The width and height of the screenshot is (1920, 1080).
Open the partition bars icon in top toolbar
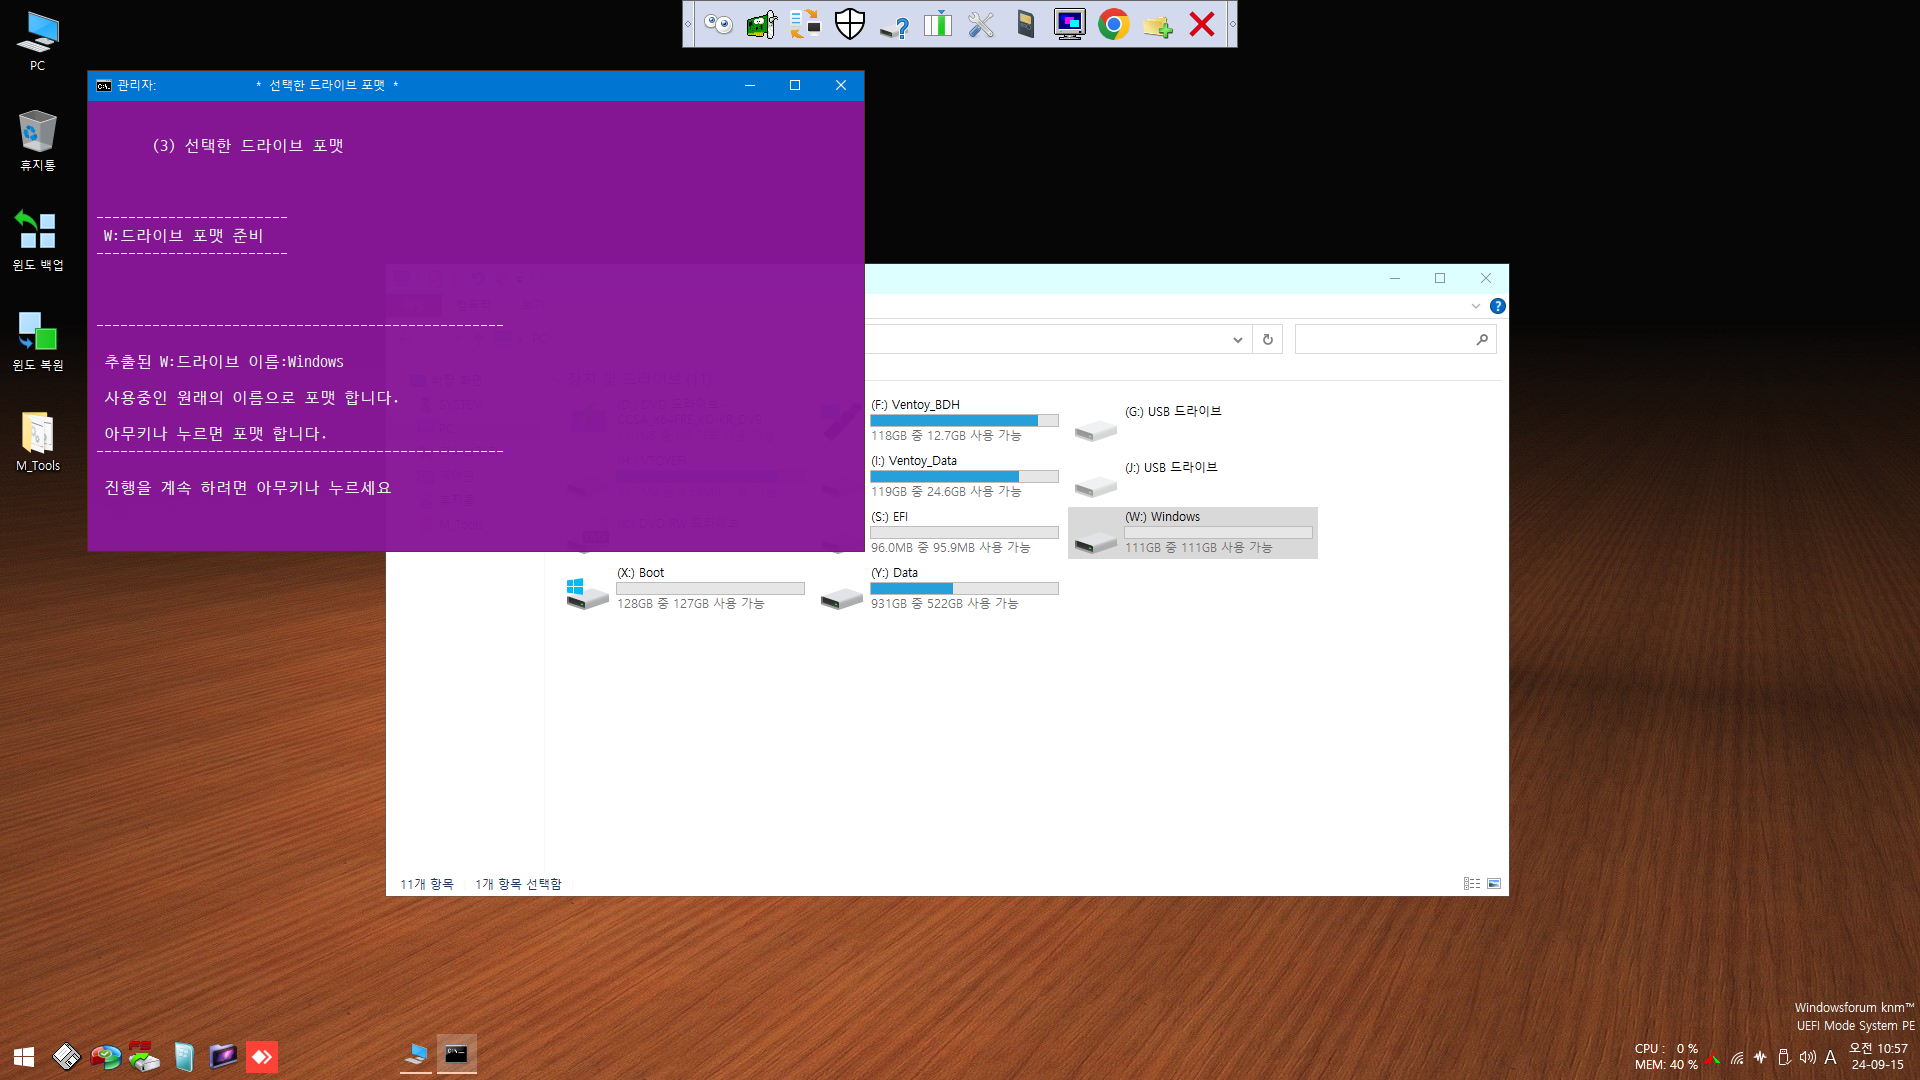pyautogui.click(x=938, y=24)
